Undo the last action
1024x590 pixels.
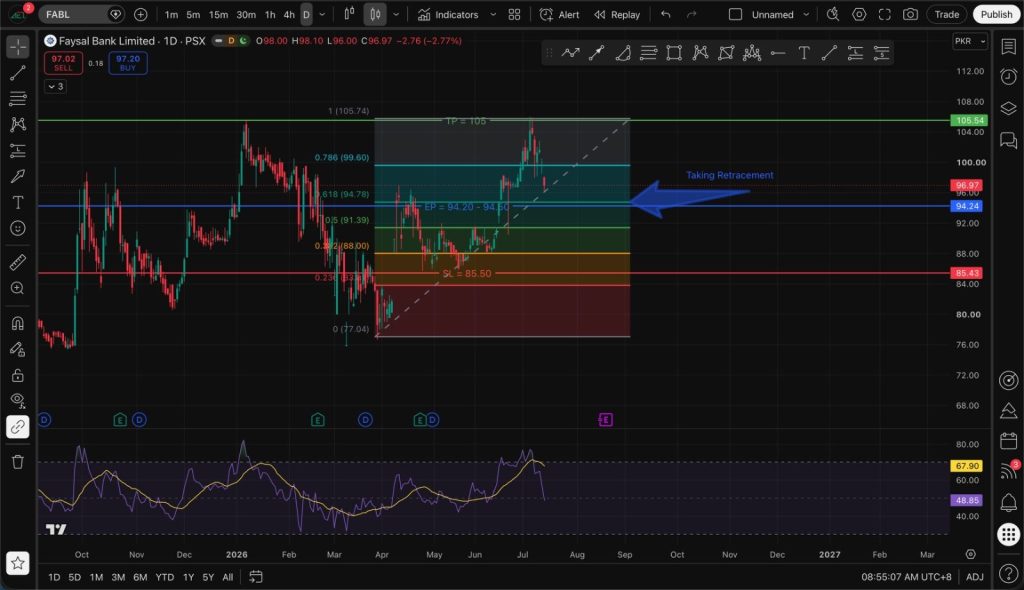(x=665, y=14)
